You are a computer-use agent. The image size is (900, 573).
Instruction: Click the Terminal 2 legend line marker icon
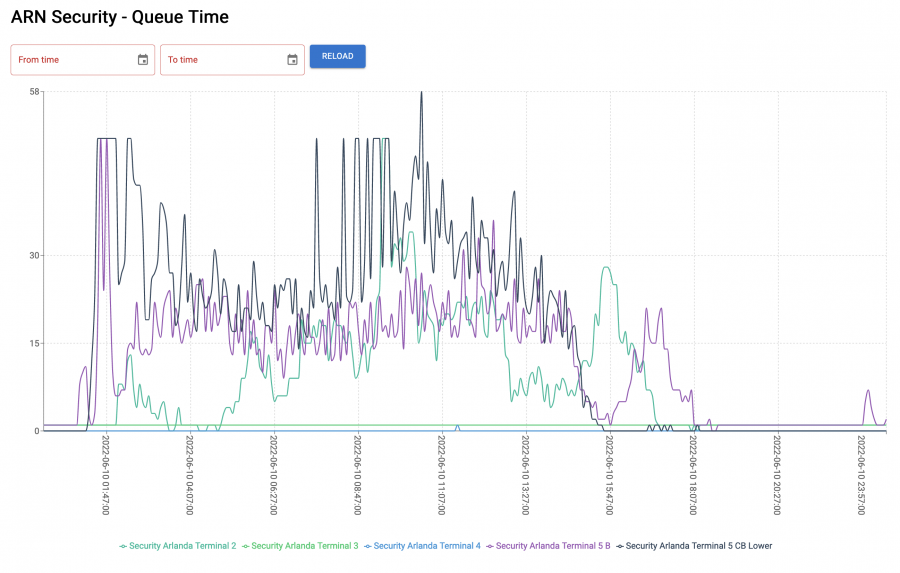coord(123,546)
